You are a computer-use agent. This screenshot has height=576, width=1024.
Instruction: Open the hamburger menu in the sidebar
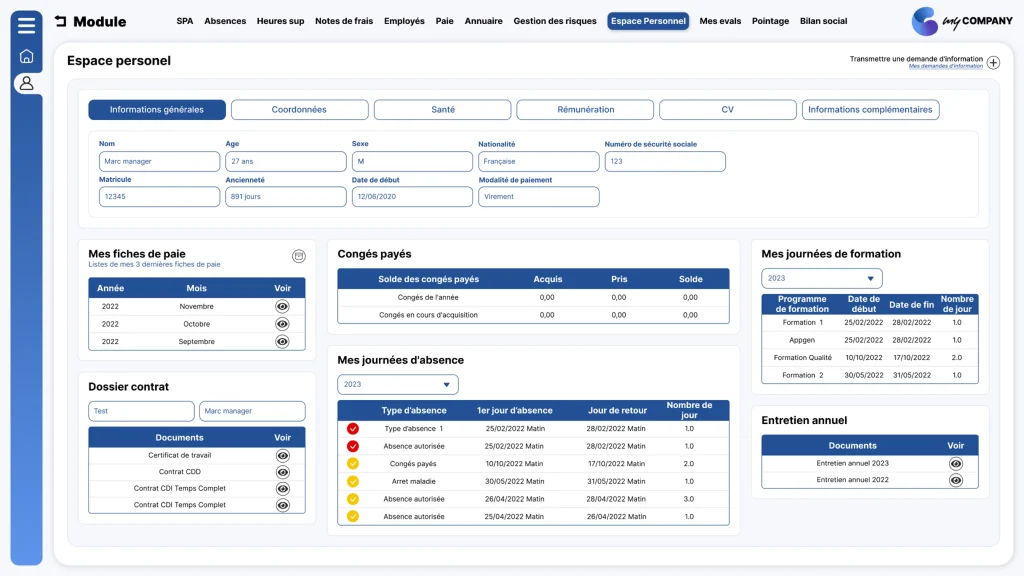(26, 25)
